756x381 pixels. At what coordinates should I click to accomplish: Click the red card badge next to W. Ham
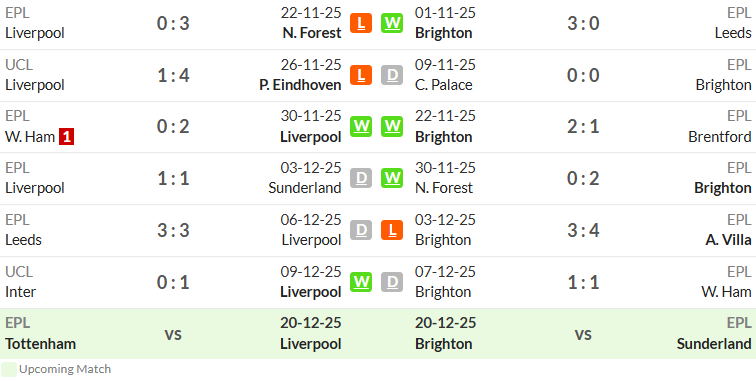click(67, 137)
